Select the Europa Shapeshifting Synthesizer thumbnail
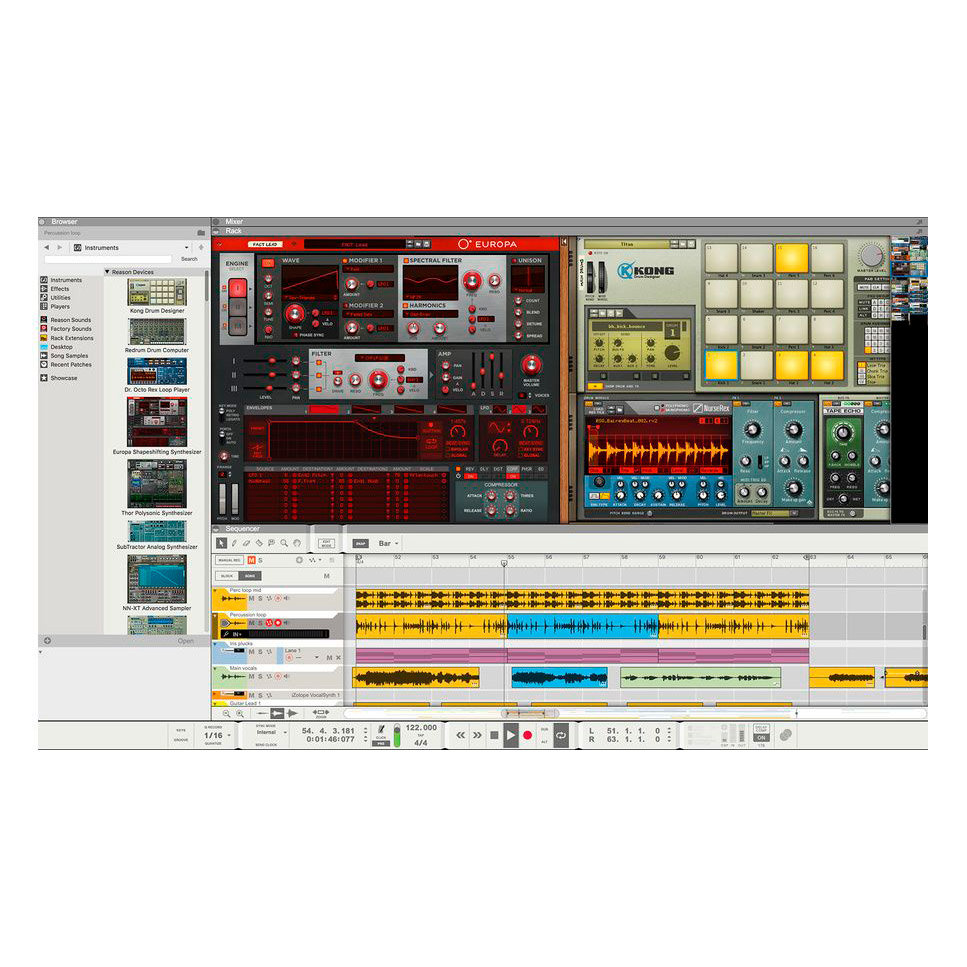967x967 pixels. 157,422
